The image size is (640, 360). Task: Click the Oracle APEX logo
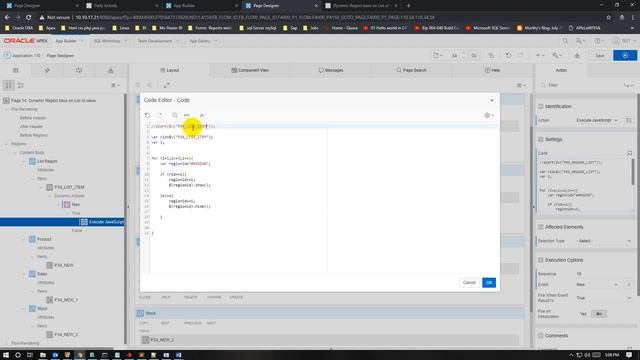pyautogui.click(x=25, y=41)
